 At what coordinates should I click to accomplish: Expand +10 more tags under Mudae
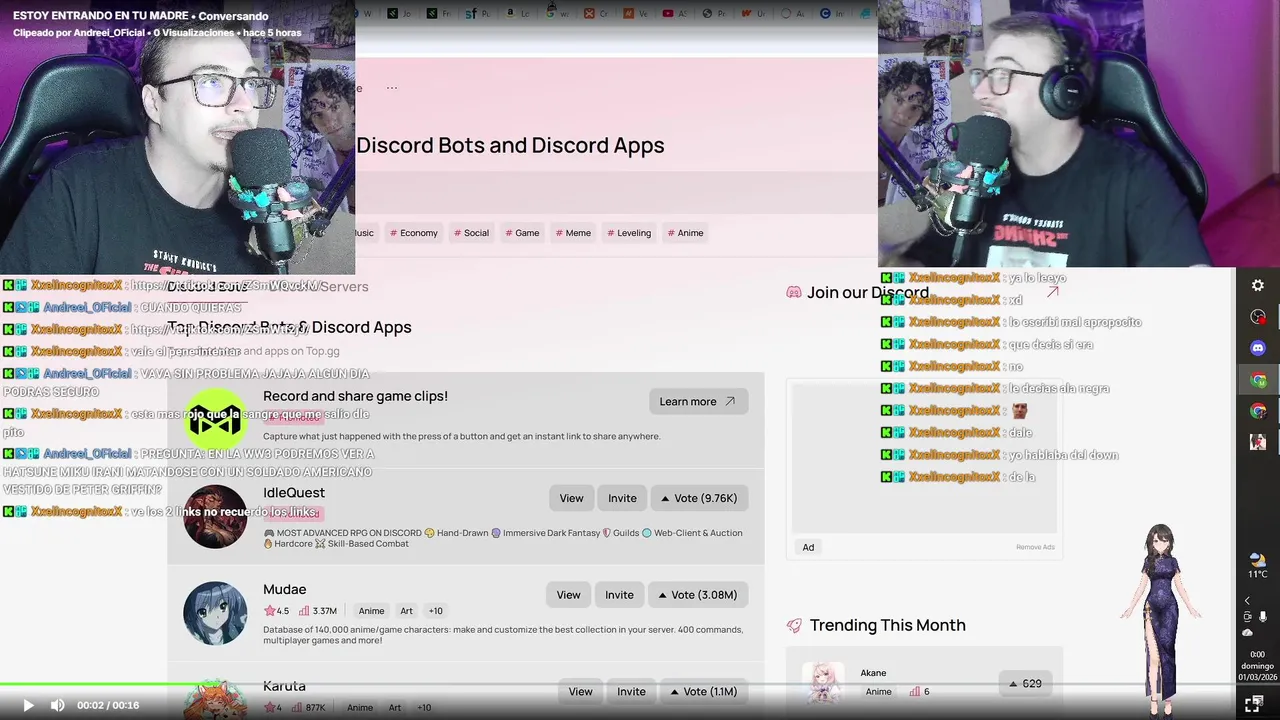pyautogui.click(x=435, y=611)
